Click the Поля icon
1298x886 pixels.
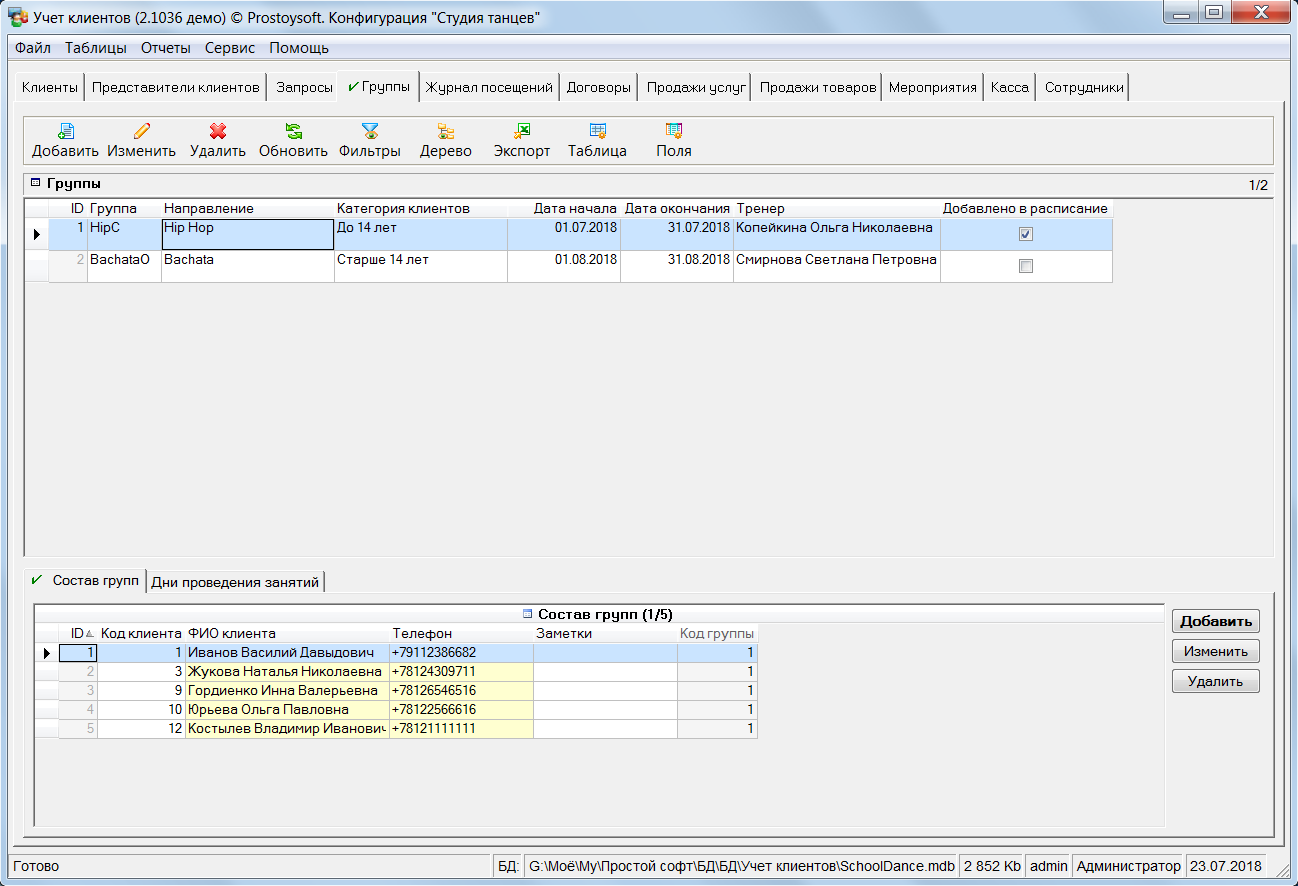pyautogui.click(x=674, y=131)
